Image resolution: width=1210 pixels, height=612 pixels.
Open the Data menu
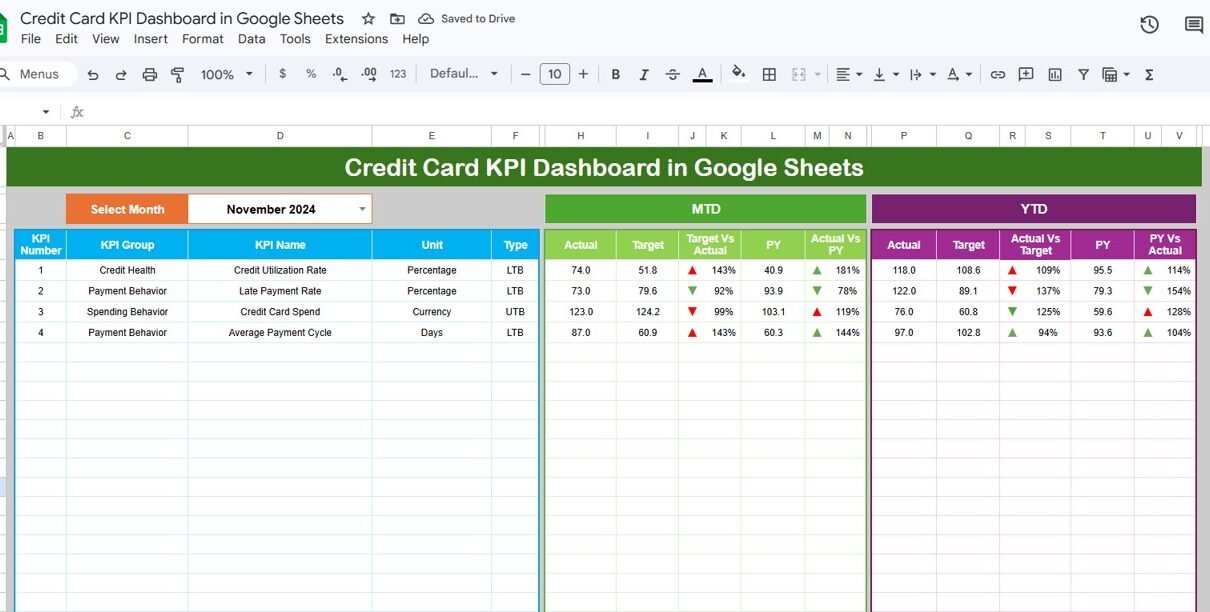(x=252, y=39)
